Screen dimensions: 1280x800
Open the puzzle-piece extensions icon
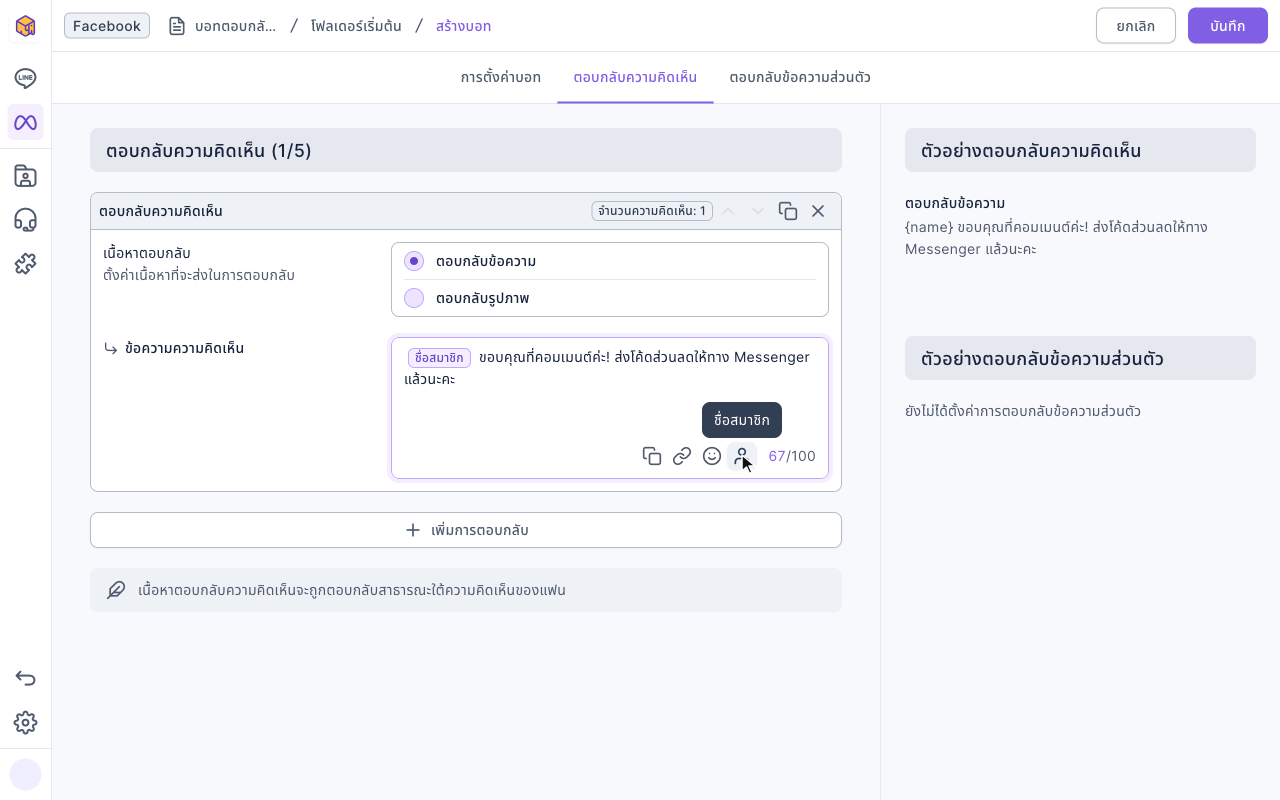pos(26,264)
